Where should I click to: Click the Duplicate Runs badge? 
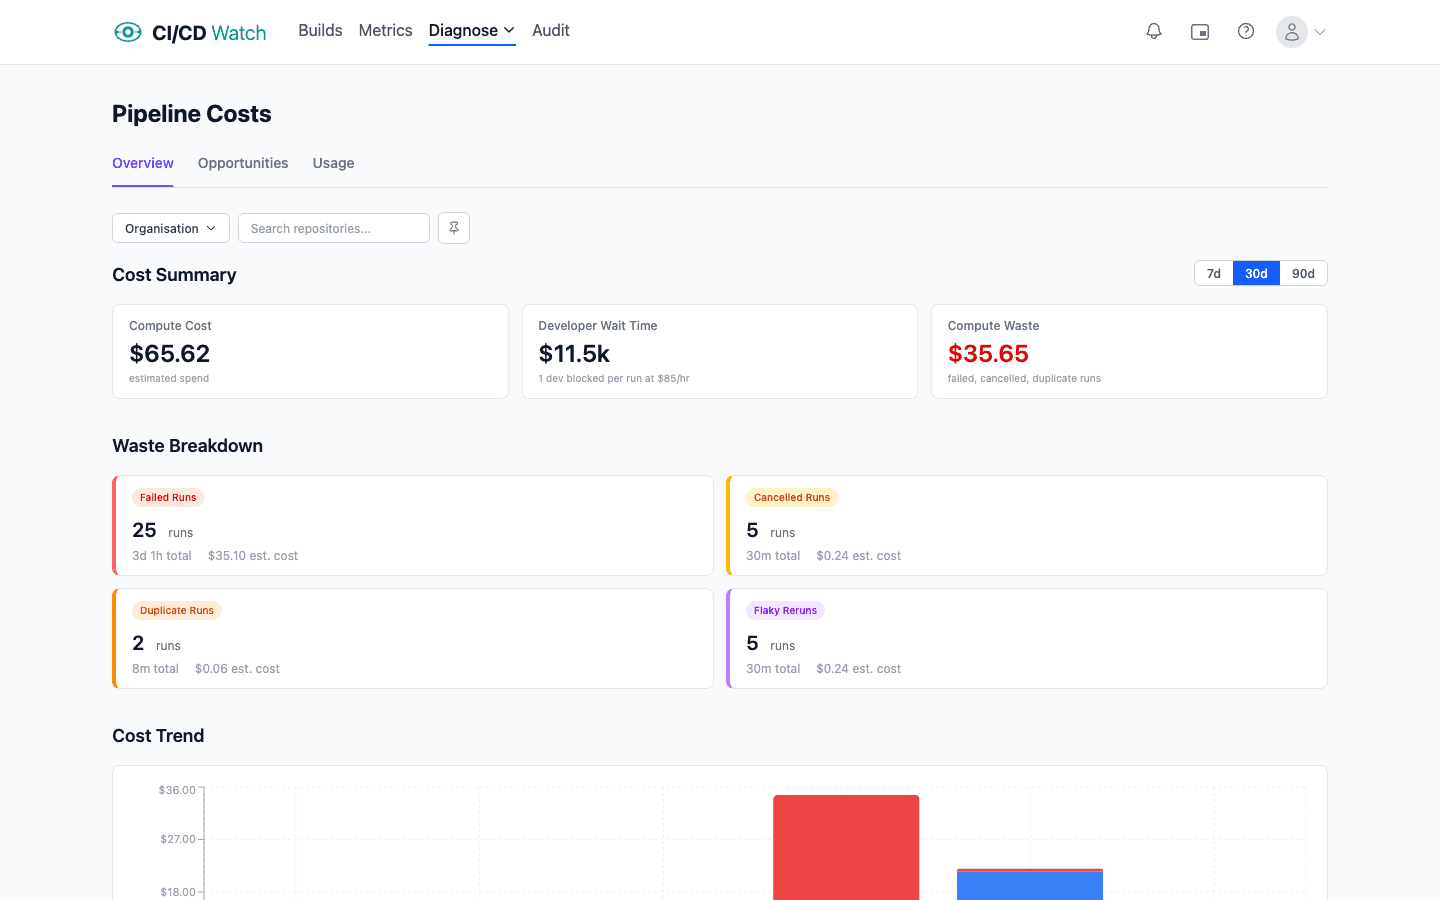[x=177, y=610]
